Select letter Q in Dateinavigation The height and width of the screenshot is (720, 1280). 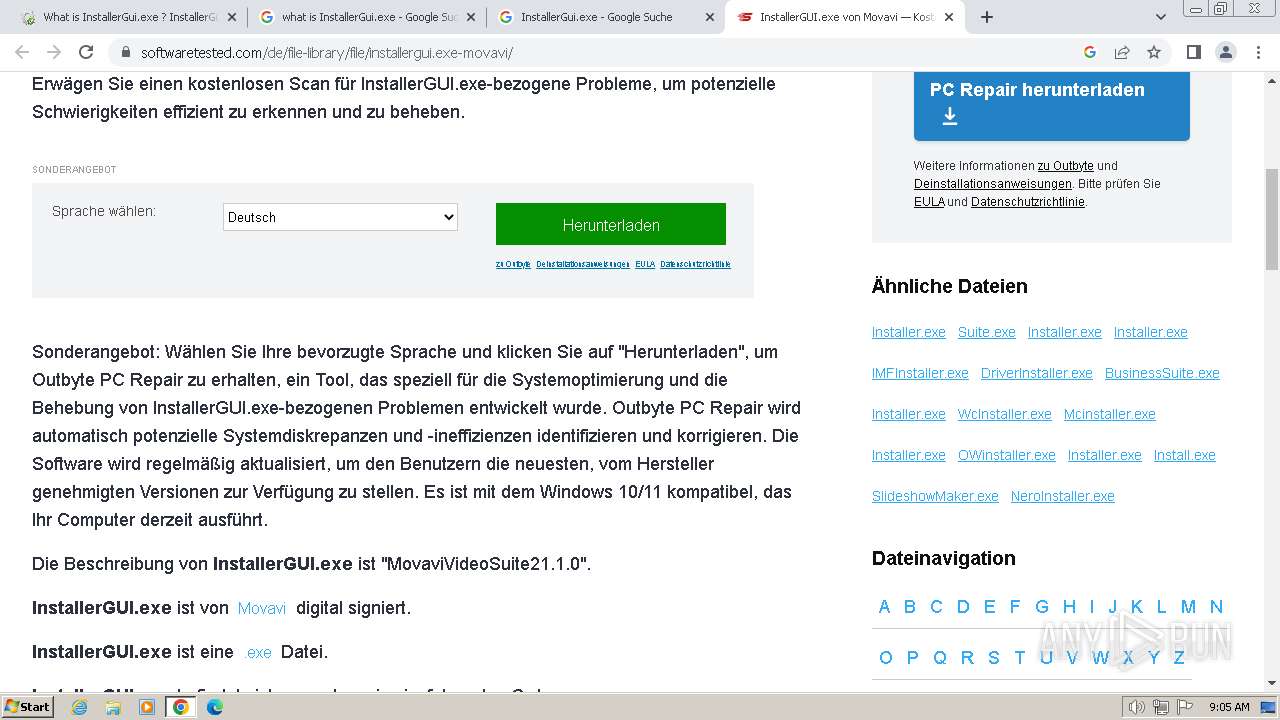tap(939, 658)
